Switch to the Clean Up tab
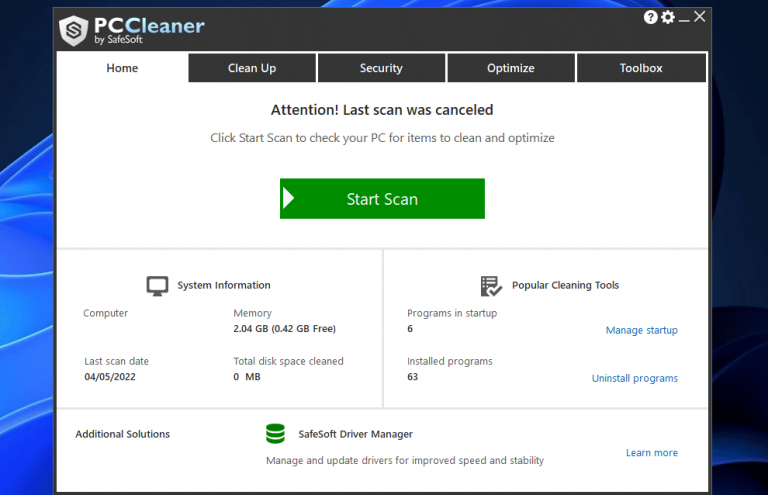 pyautogui.click(x=252, y=68)
